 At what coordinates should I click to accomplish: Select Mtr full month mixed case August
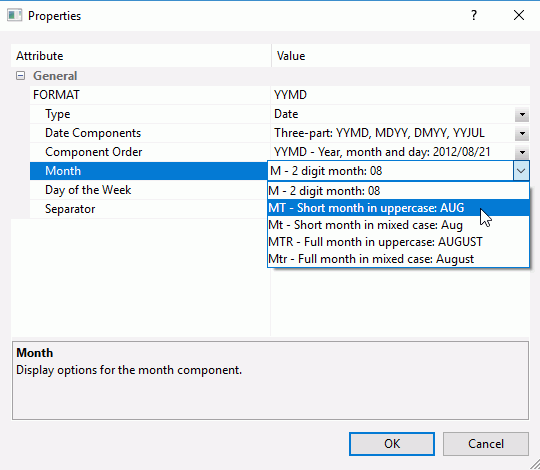pyautogui.click(x=398, y=259)
